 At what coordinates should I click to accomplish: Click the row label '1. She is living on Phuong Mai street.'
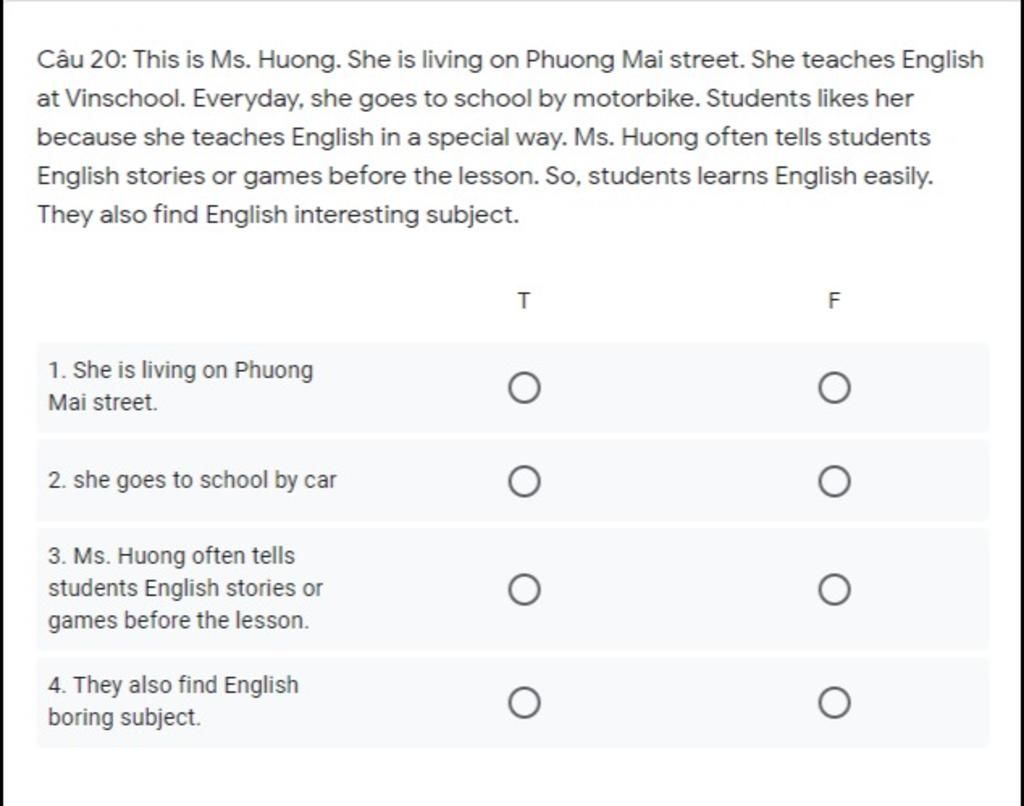click(x=180, y=386)
